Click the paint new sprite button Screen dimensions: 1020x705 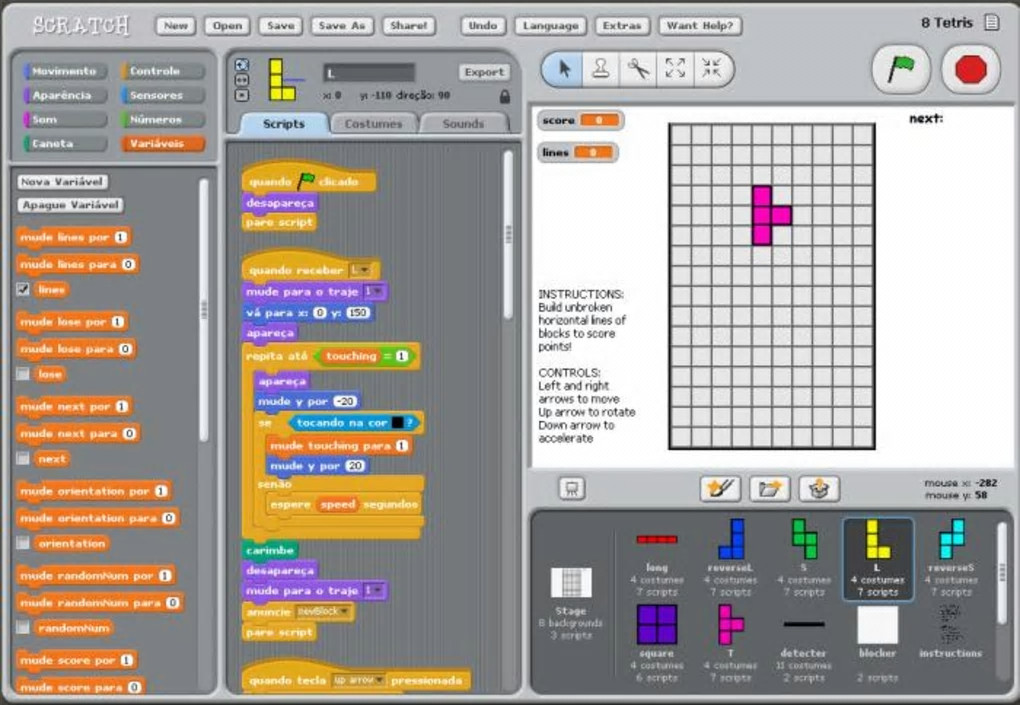[x=720, y=488]
